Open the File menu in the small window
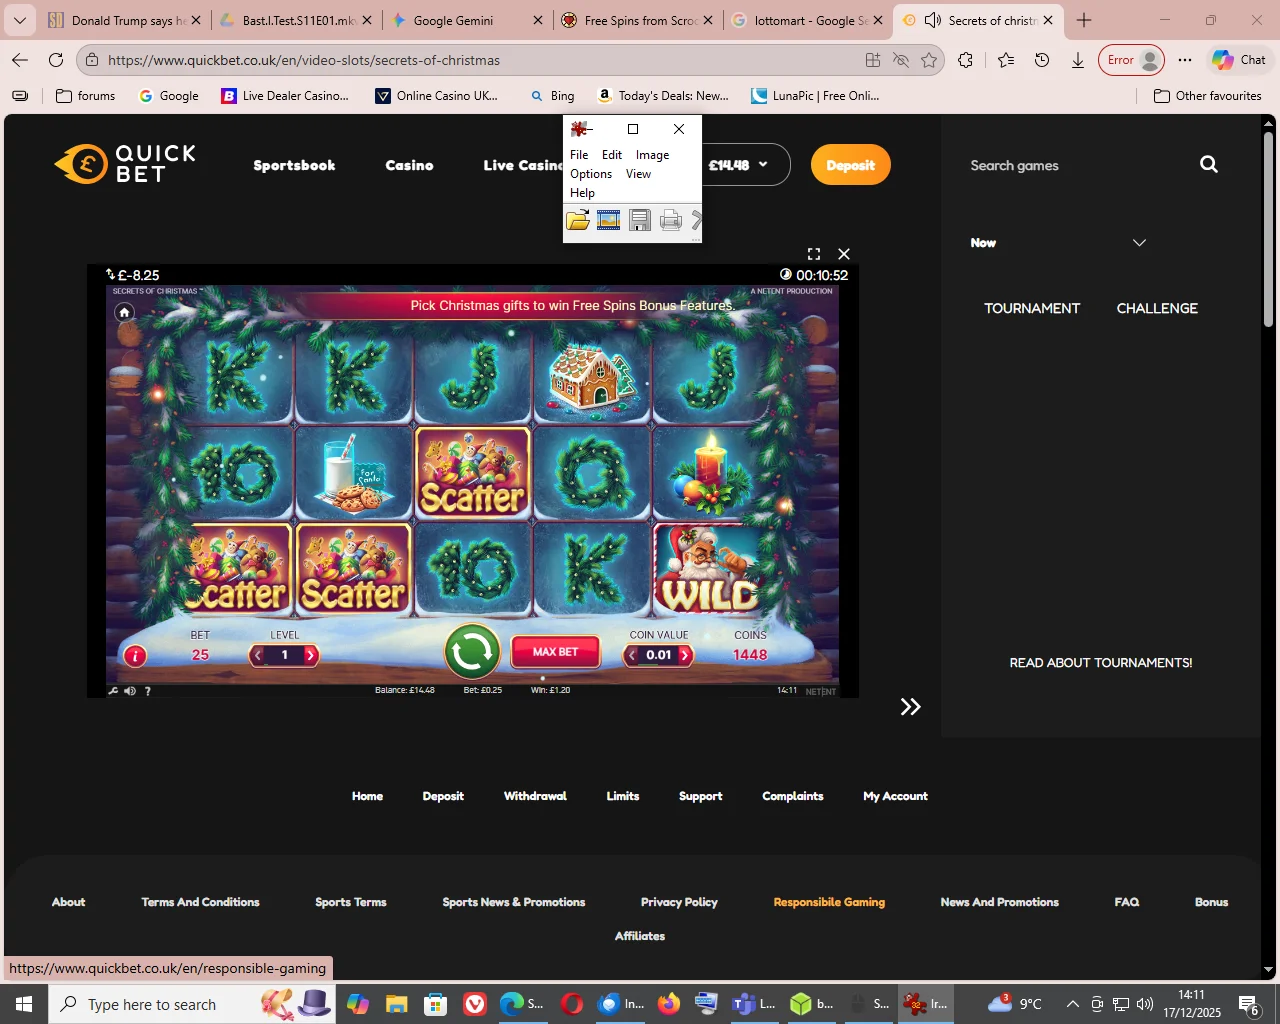The width and height of the screenshot is (1280, 1024). tap(579, 155)
